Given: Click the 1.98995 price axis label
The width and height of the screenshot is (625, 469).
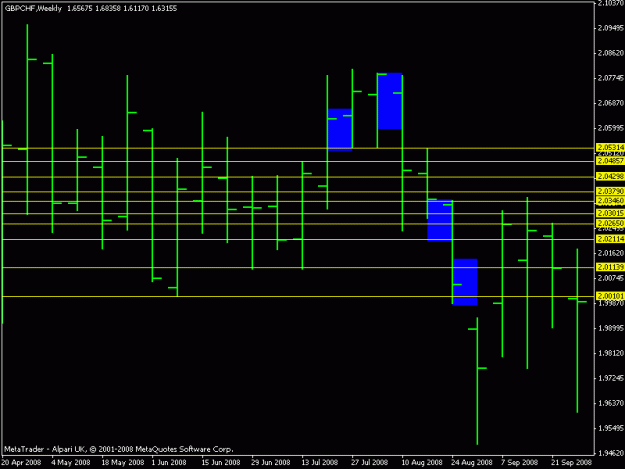Looking at the screenshot, I should click(x=611, y=328).
